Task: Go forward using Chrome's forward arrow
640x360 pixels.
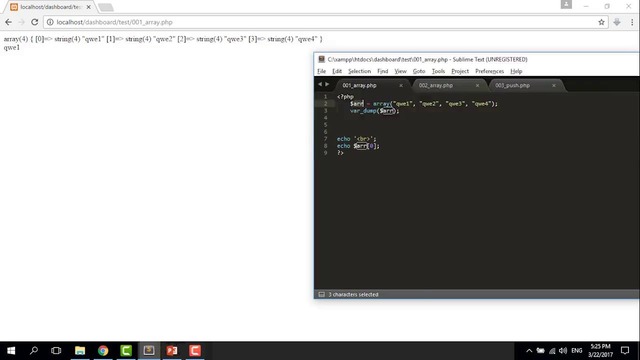Action: pos(22,22)
